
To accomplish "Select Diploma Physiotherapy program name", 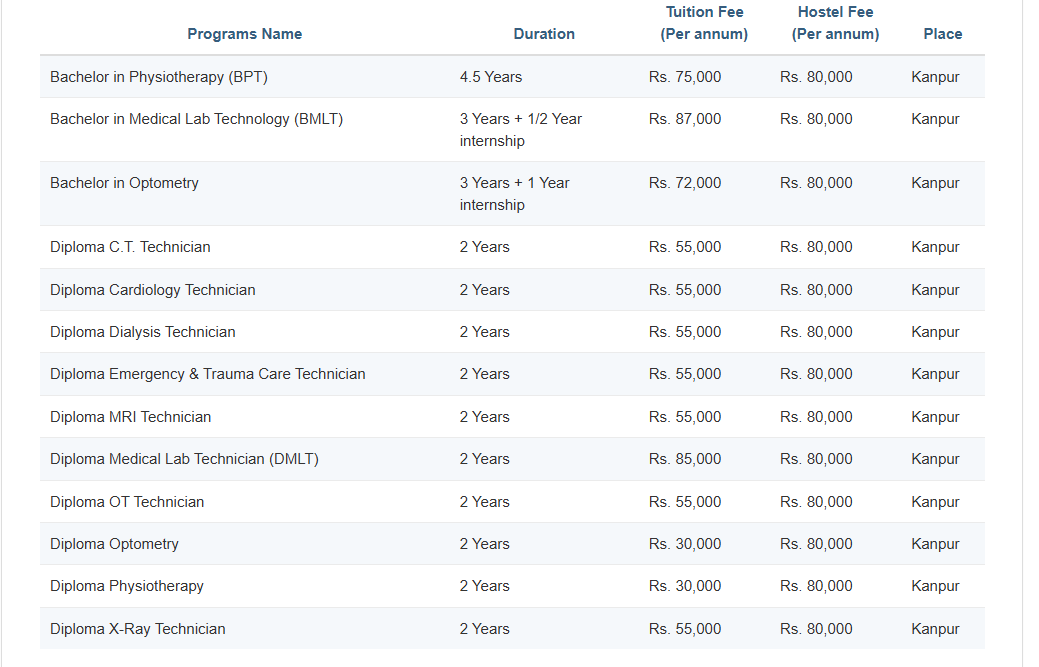I will tap(127, 586).
